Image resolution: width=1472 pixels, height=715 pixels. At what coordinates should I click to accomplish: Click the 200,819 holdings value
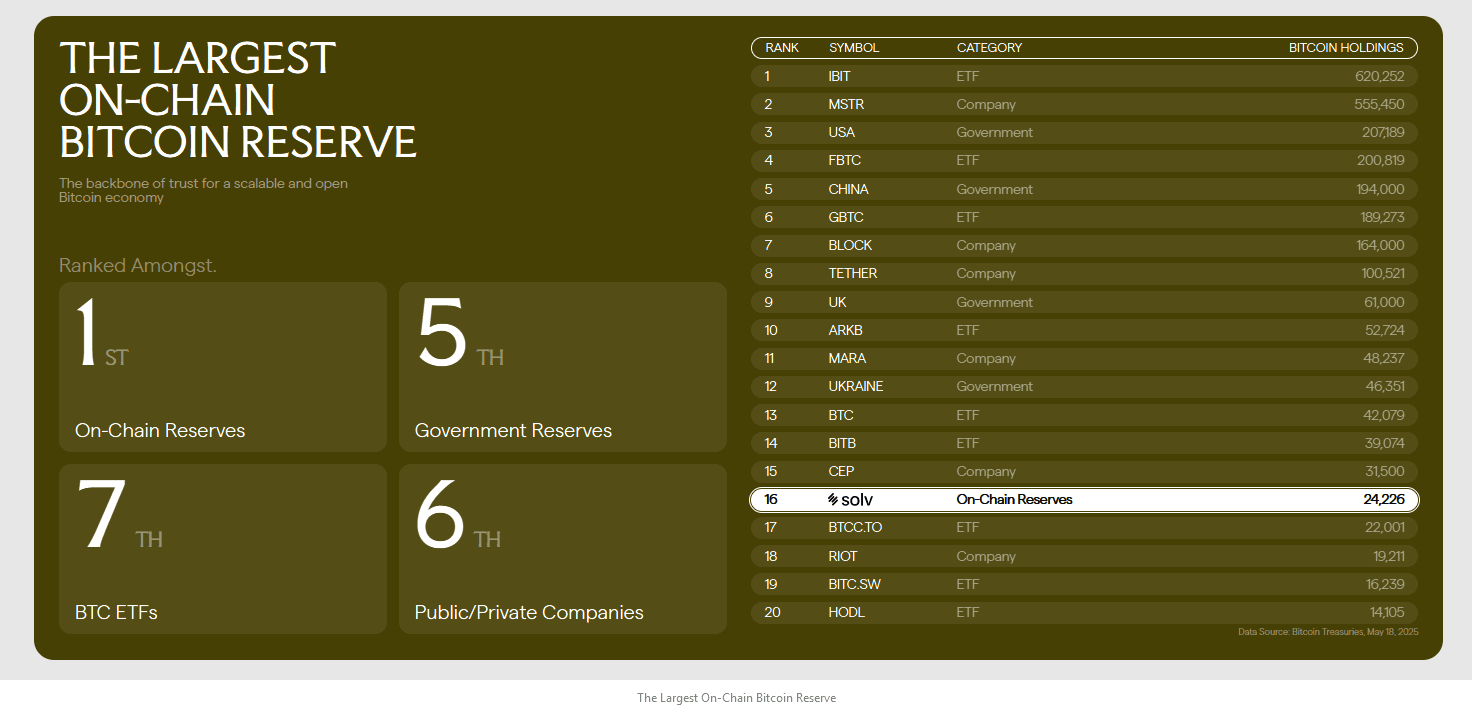[1381, 160]
